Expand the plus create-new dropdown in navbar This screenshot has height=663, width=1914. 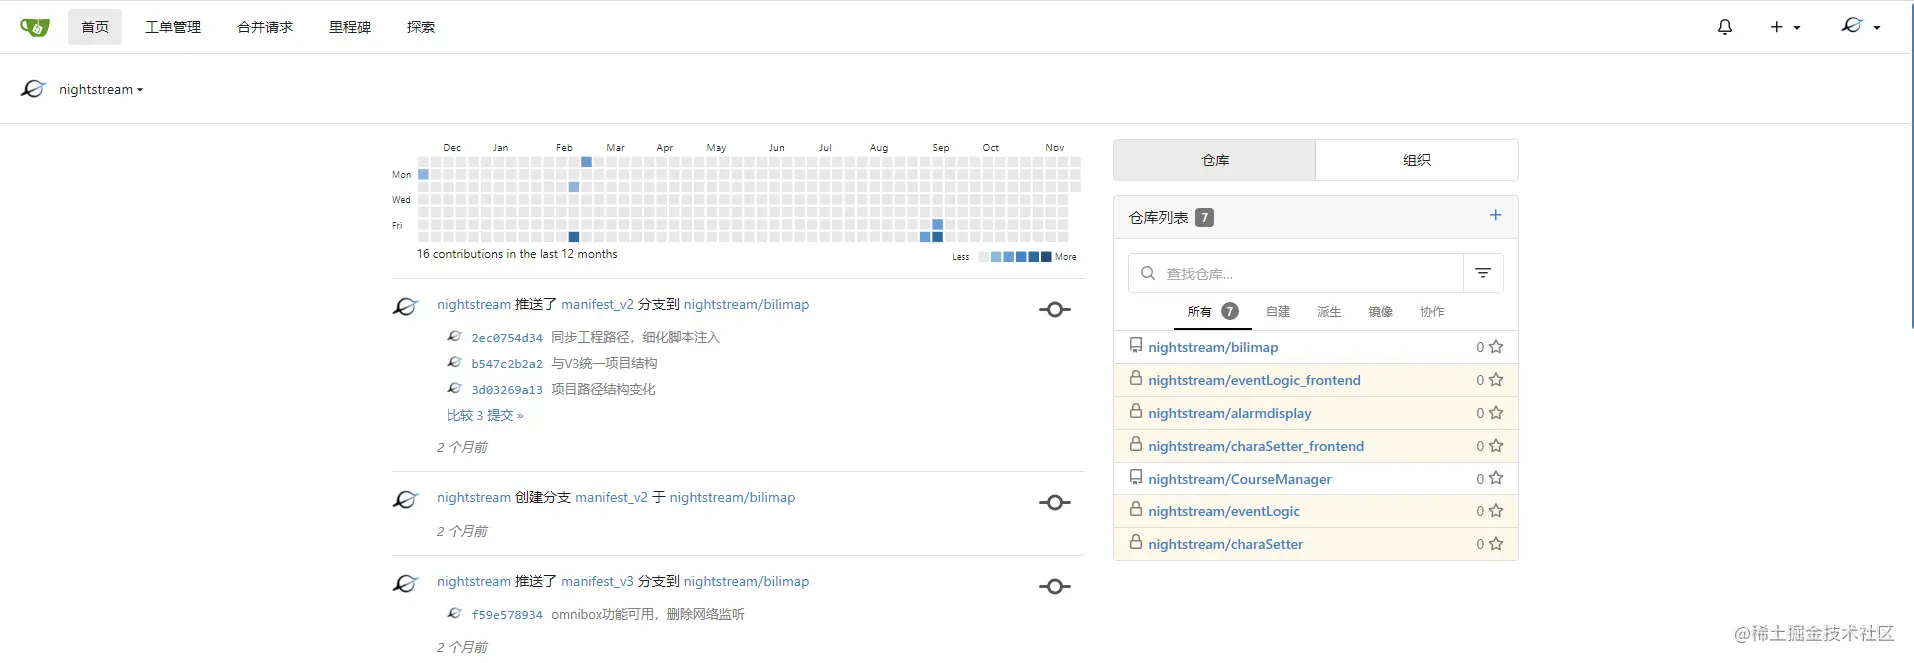coord(1785,27)
